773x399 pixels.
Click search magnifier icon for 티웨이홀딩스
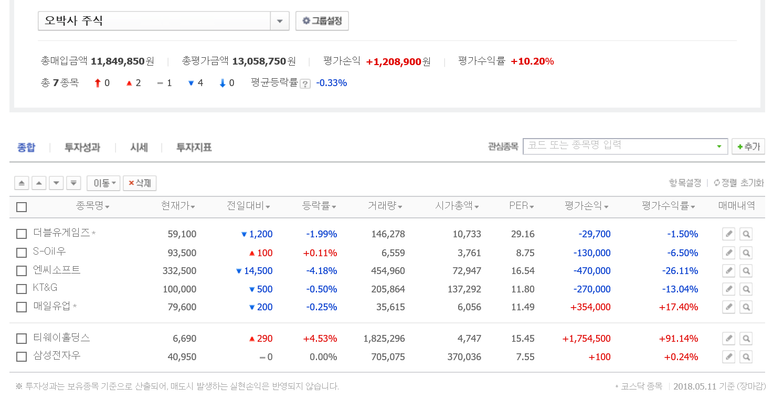pyautogui.click(x=746, y=338)
